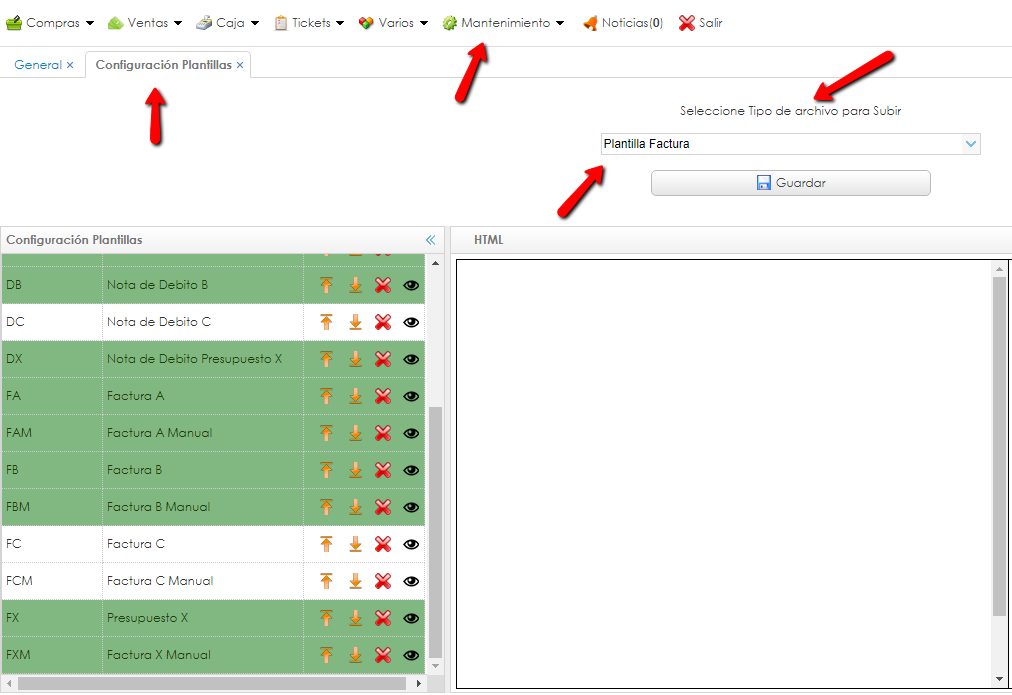1012x695 pixels.
Task: Switch to the General tab
Action: [x=38, y=65]
